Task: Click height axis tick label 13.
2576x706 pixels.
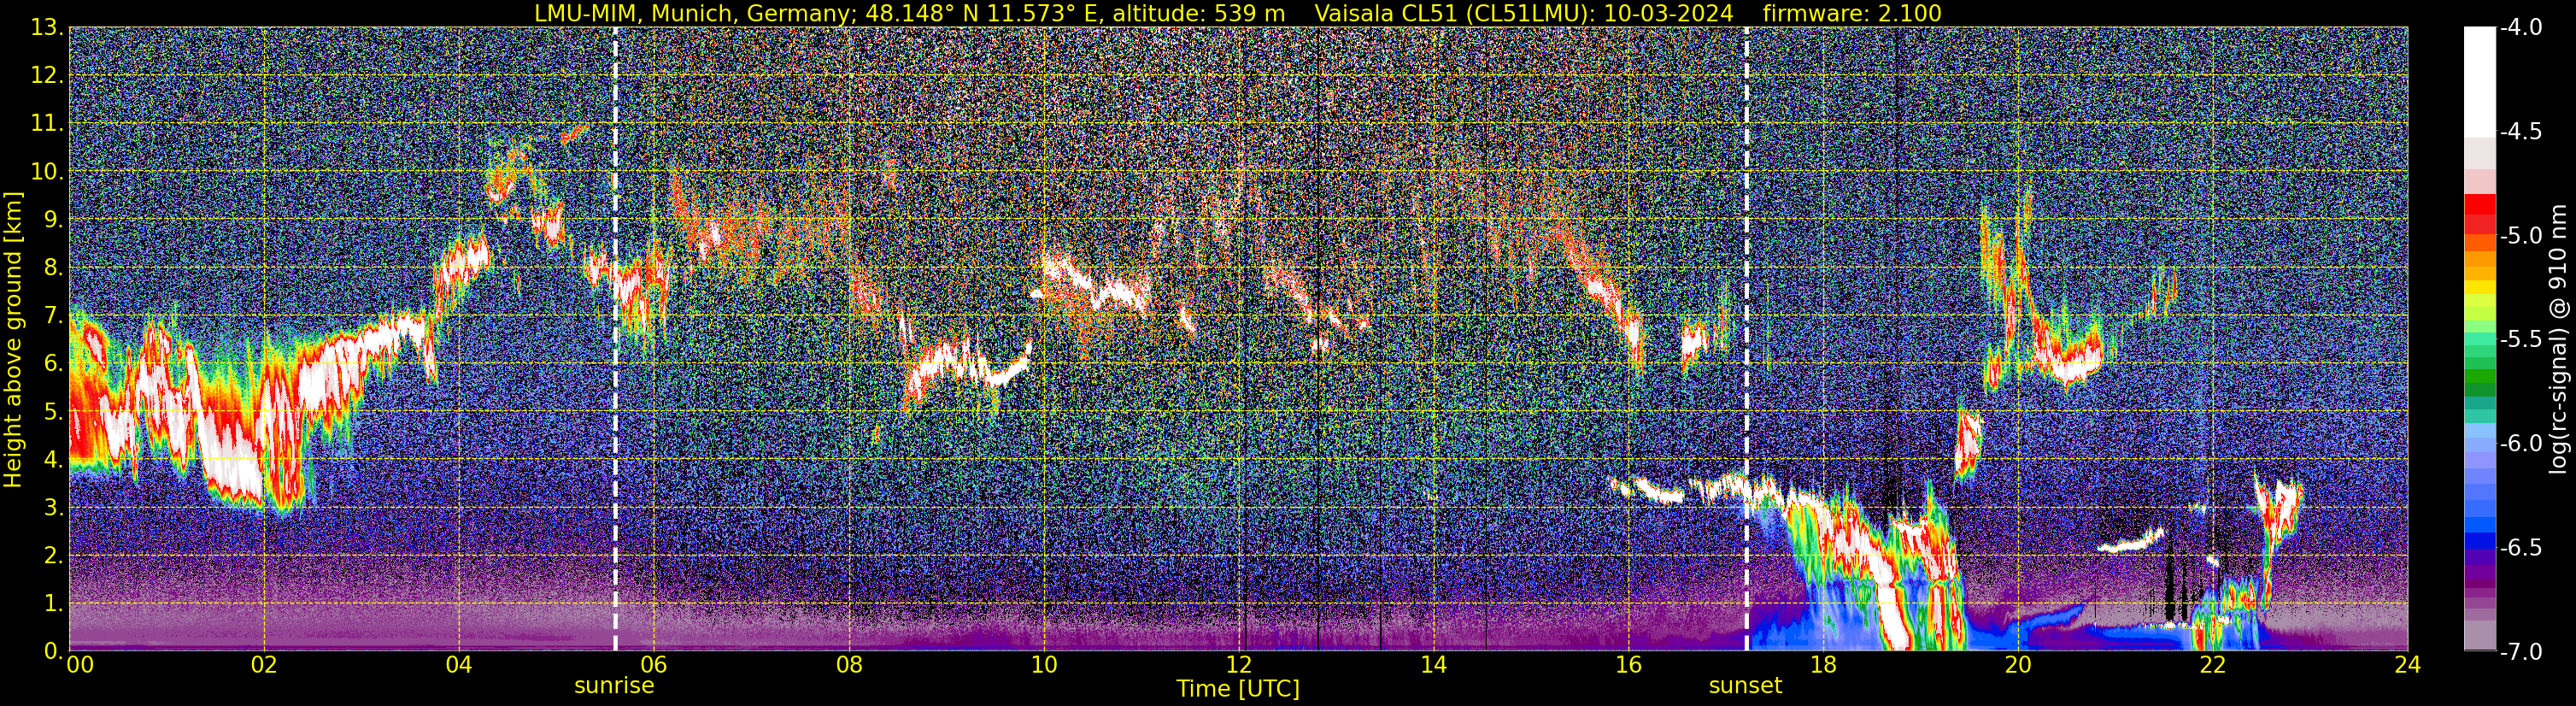Action: (x=45, y=28)
